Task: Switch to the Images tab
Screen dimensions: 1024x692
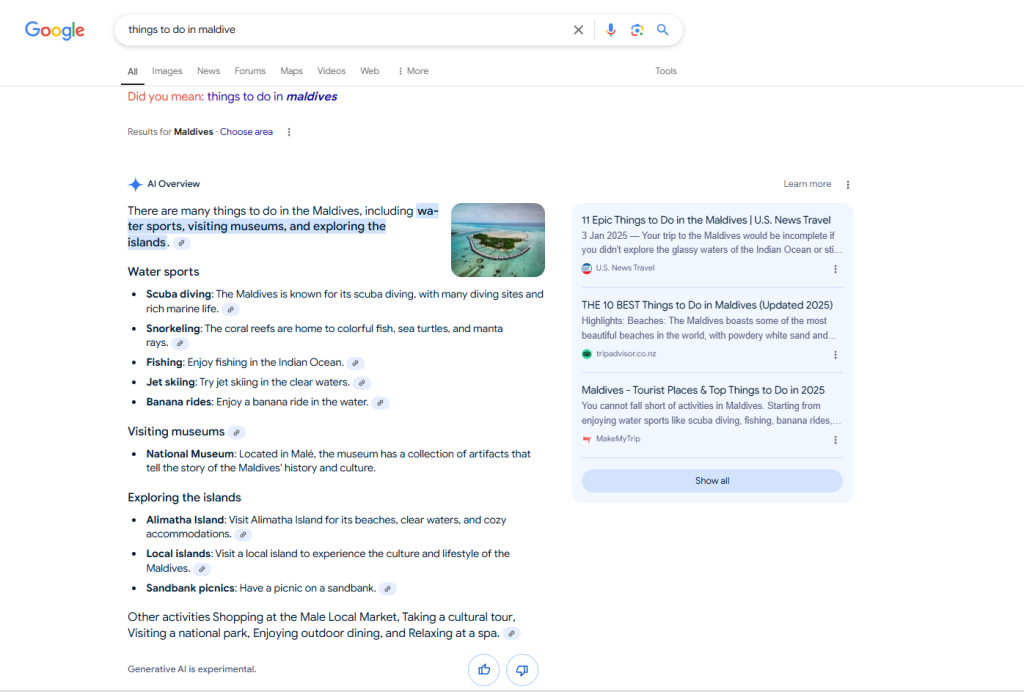Action: [x=167, y=71]
